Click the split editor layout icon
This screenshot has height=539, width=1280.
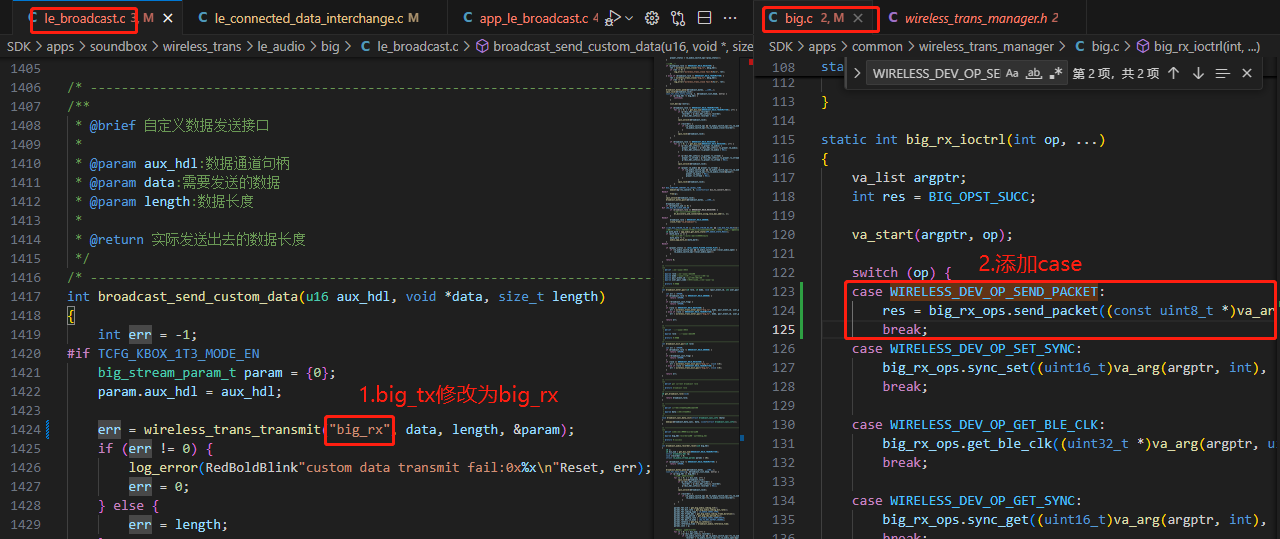pyautogui.click(x=704, y=18)
